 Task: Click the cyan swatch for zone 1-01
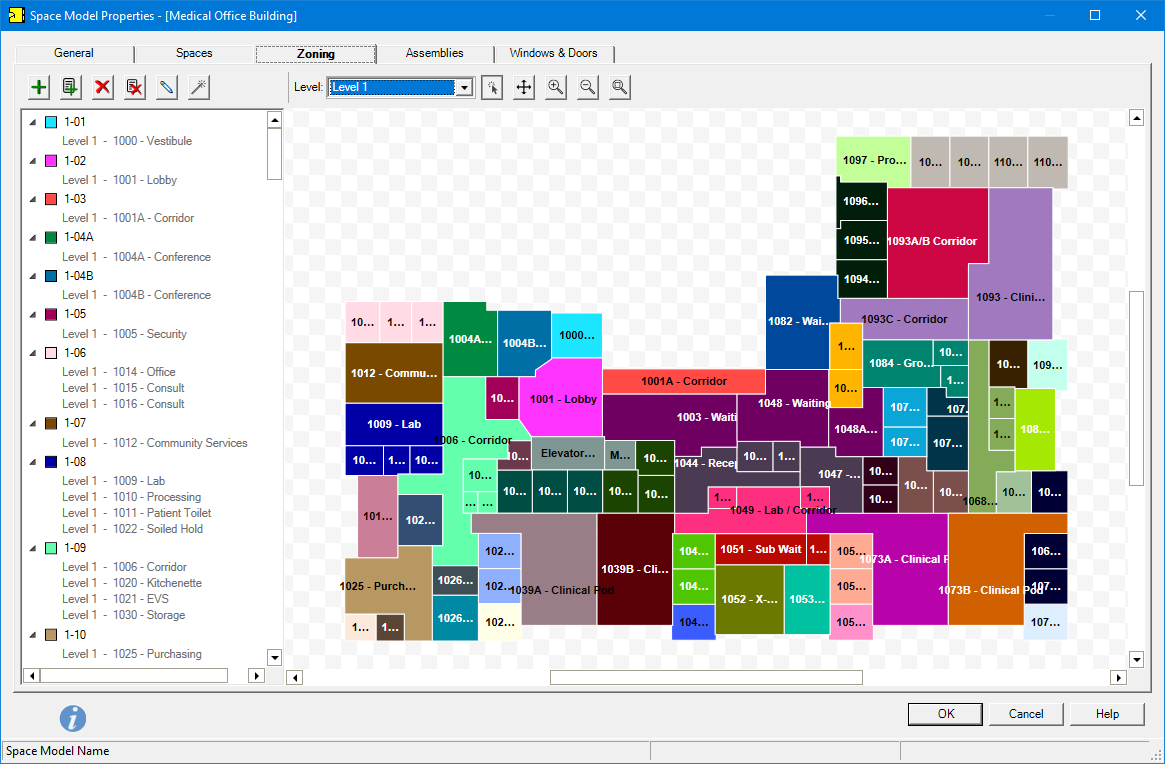(51, 122)
